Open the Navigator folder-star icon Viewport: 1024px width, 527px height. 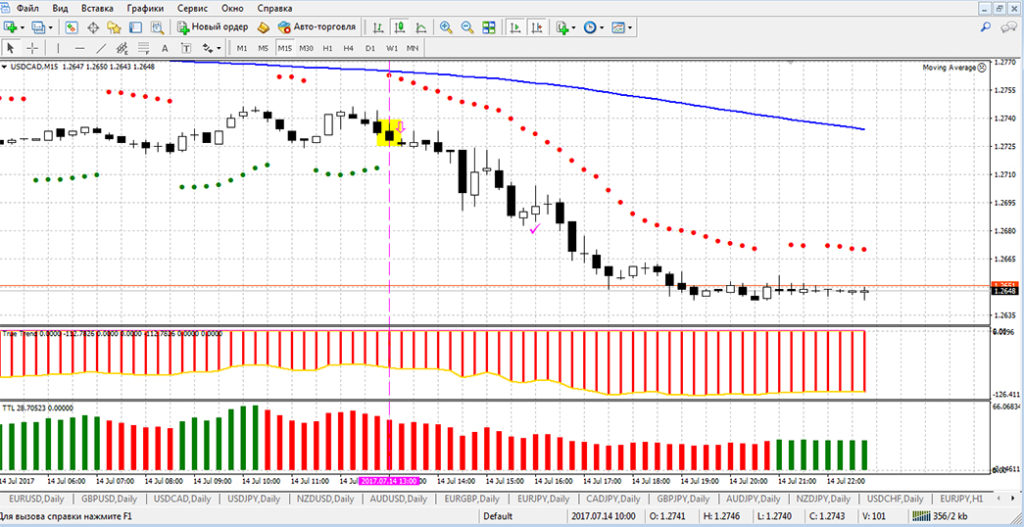click(x=114, y=27)
